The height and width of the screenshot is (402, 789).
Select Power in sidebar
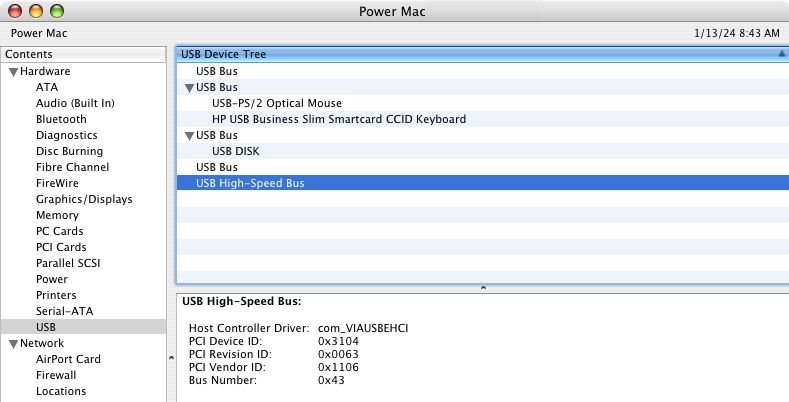point(51,279)
